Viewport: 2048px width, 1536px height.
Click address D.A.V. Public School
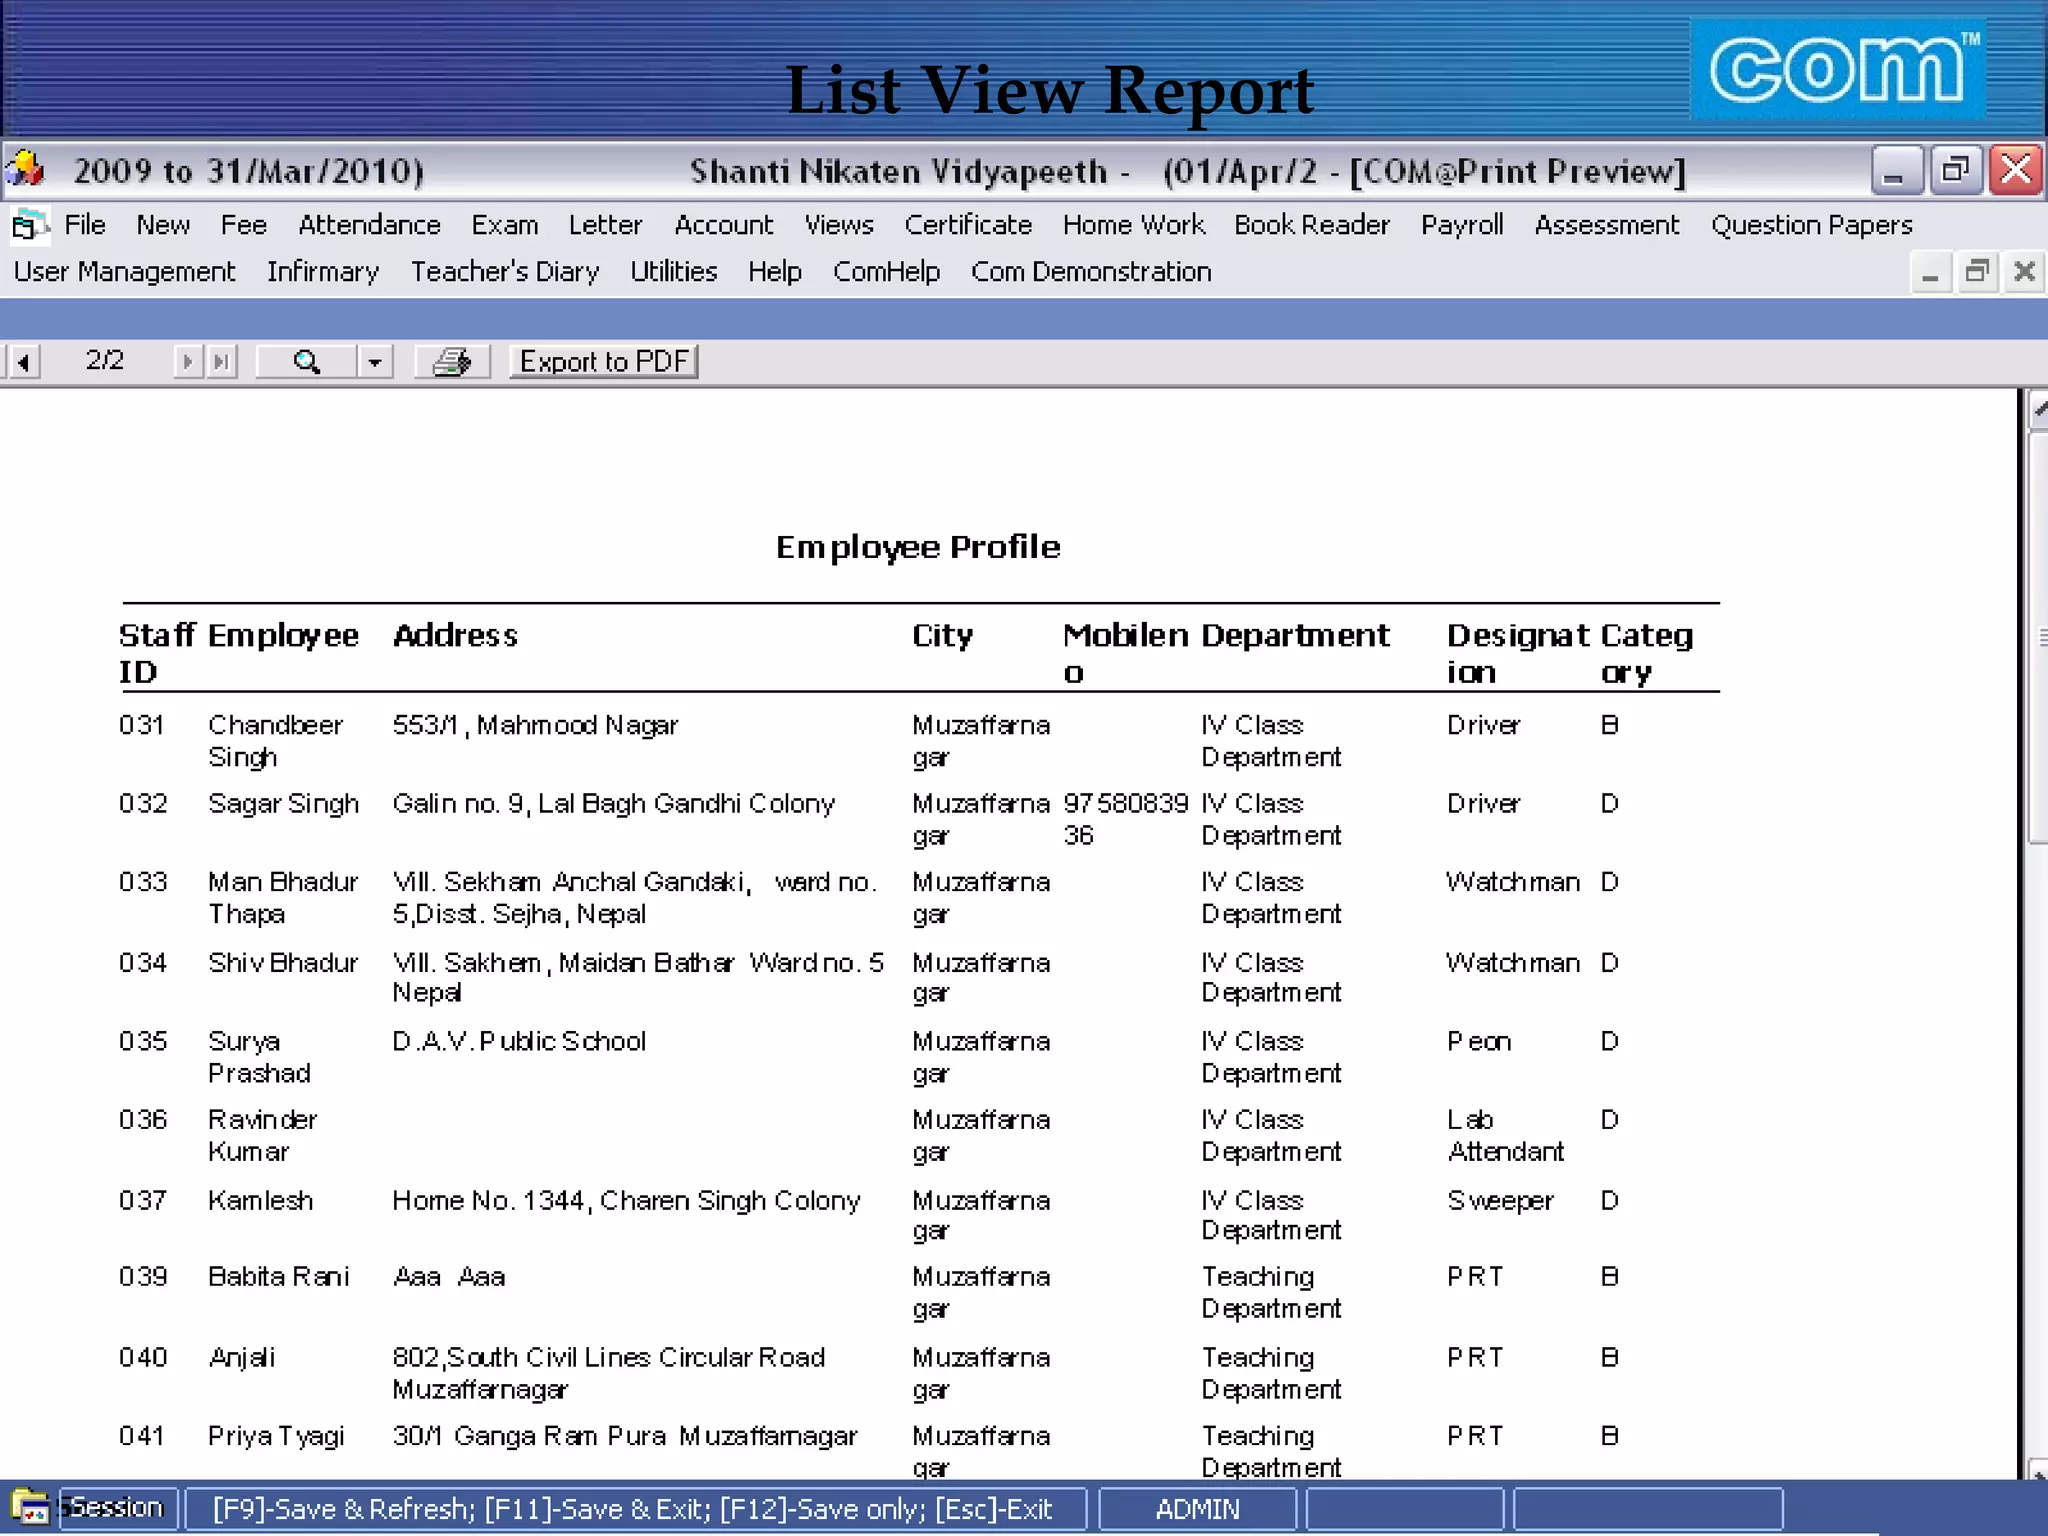(519, 1041)
